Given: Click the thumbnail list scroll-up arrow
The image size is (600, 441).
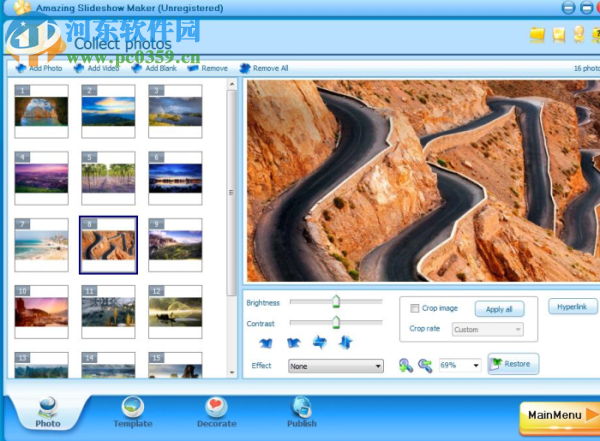Looking at the screenshot, I should pyautogui.click(x=232, y=84).
